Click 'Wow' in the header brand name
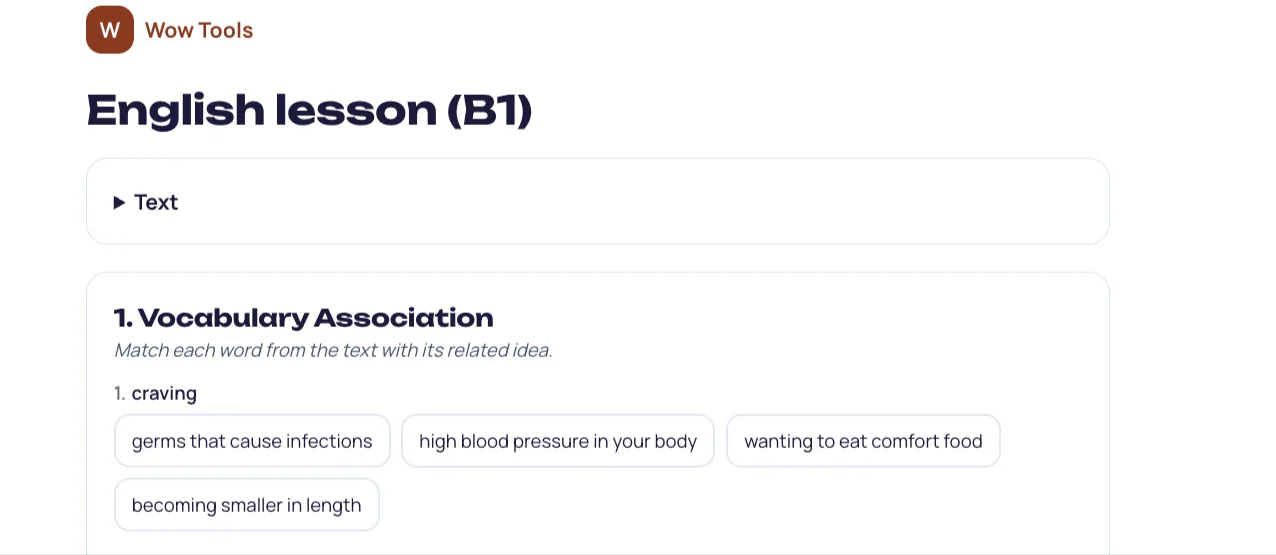The height and width of the screenshot is (555, 1276). [x=169, y=30]
